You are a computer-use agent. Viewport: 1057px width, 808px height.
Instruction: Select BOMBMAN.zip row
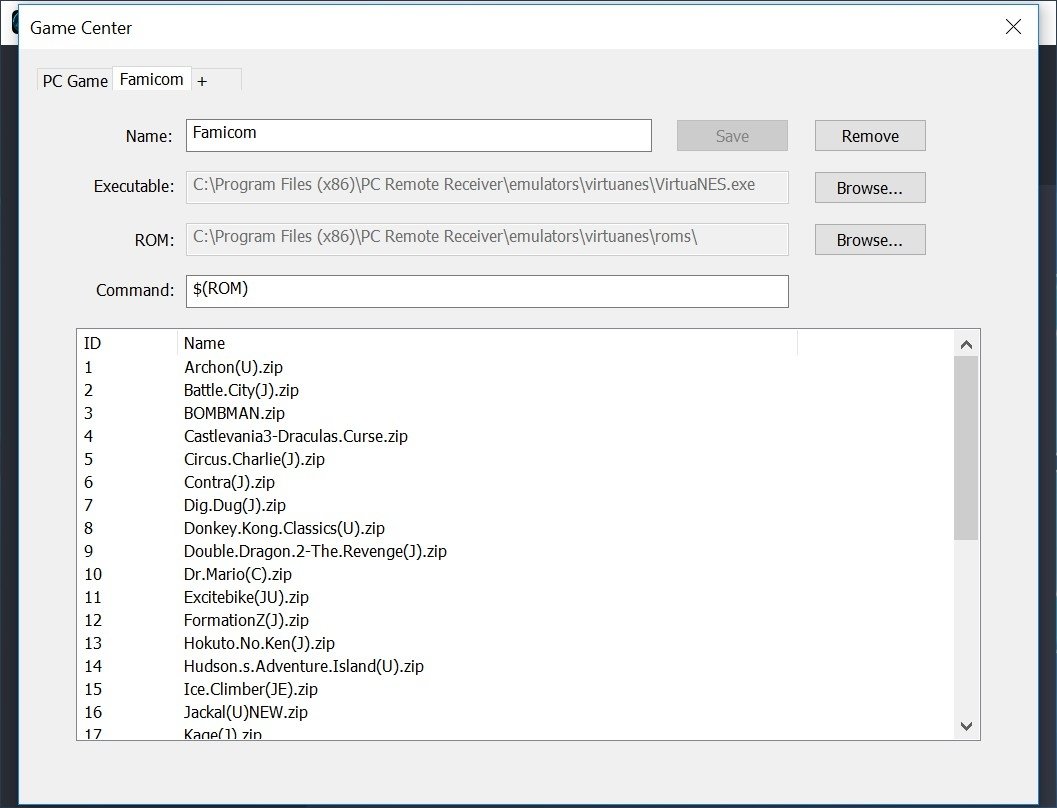(x=516, y=413)
